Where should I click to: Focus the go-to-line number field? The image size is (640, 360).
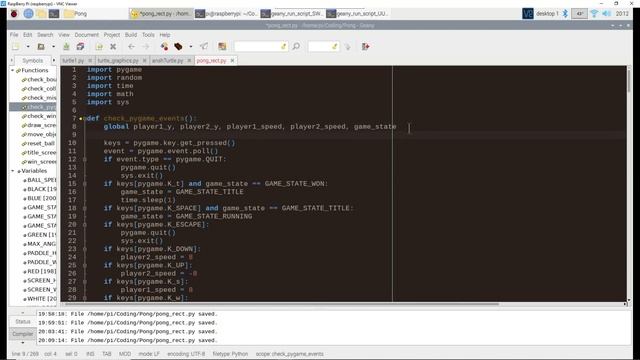coord(324,47)
